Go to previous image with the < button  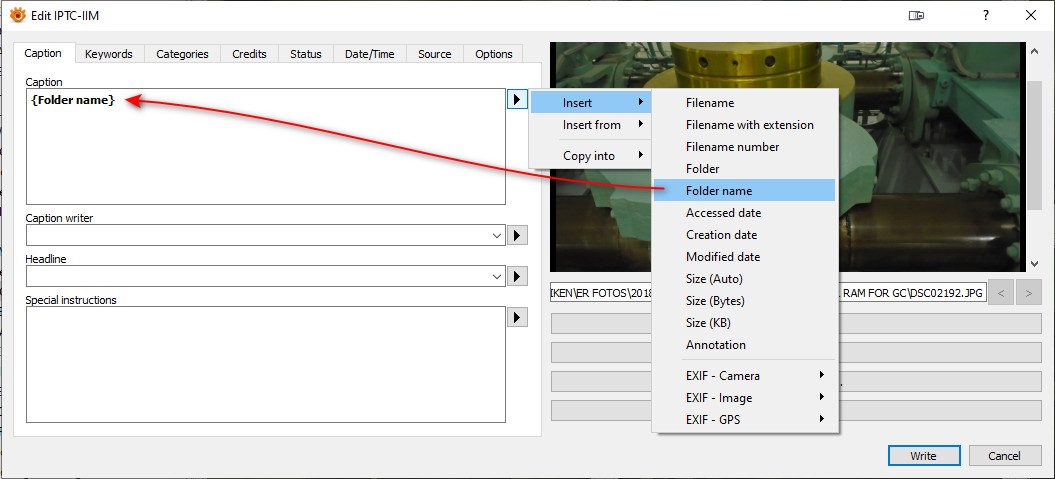[x=1001, y=293]
